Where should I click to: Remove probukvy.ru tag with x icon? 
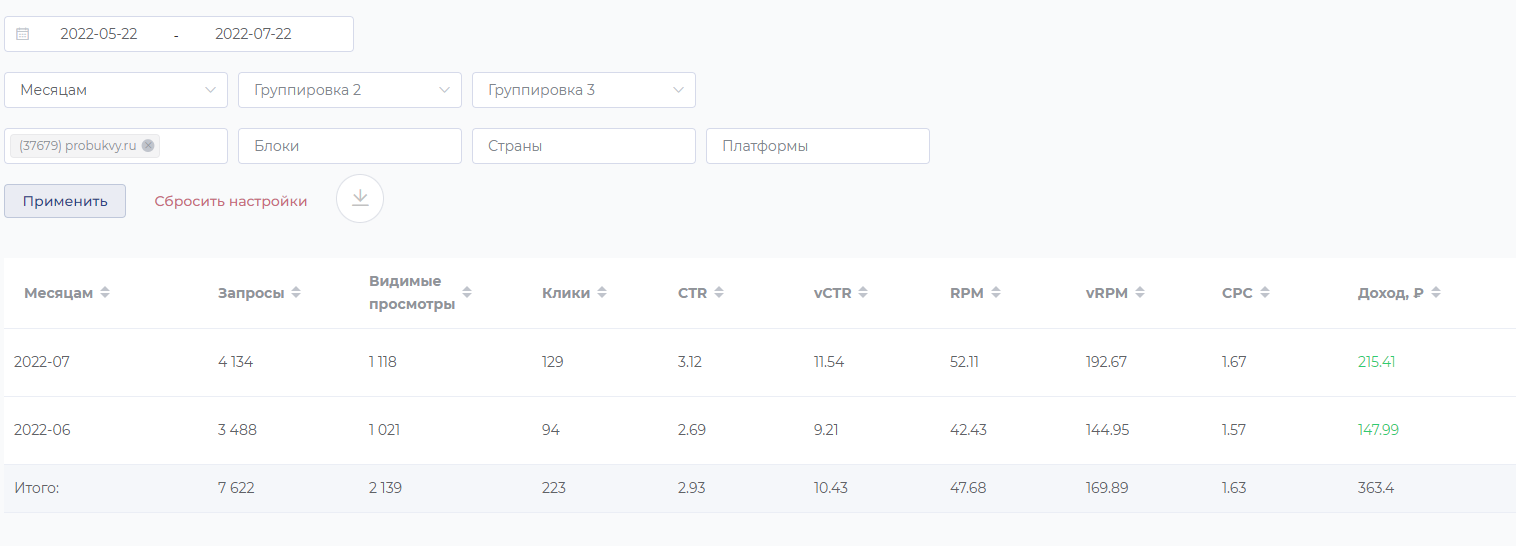tap(148, 145)
